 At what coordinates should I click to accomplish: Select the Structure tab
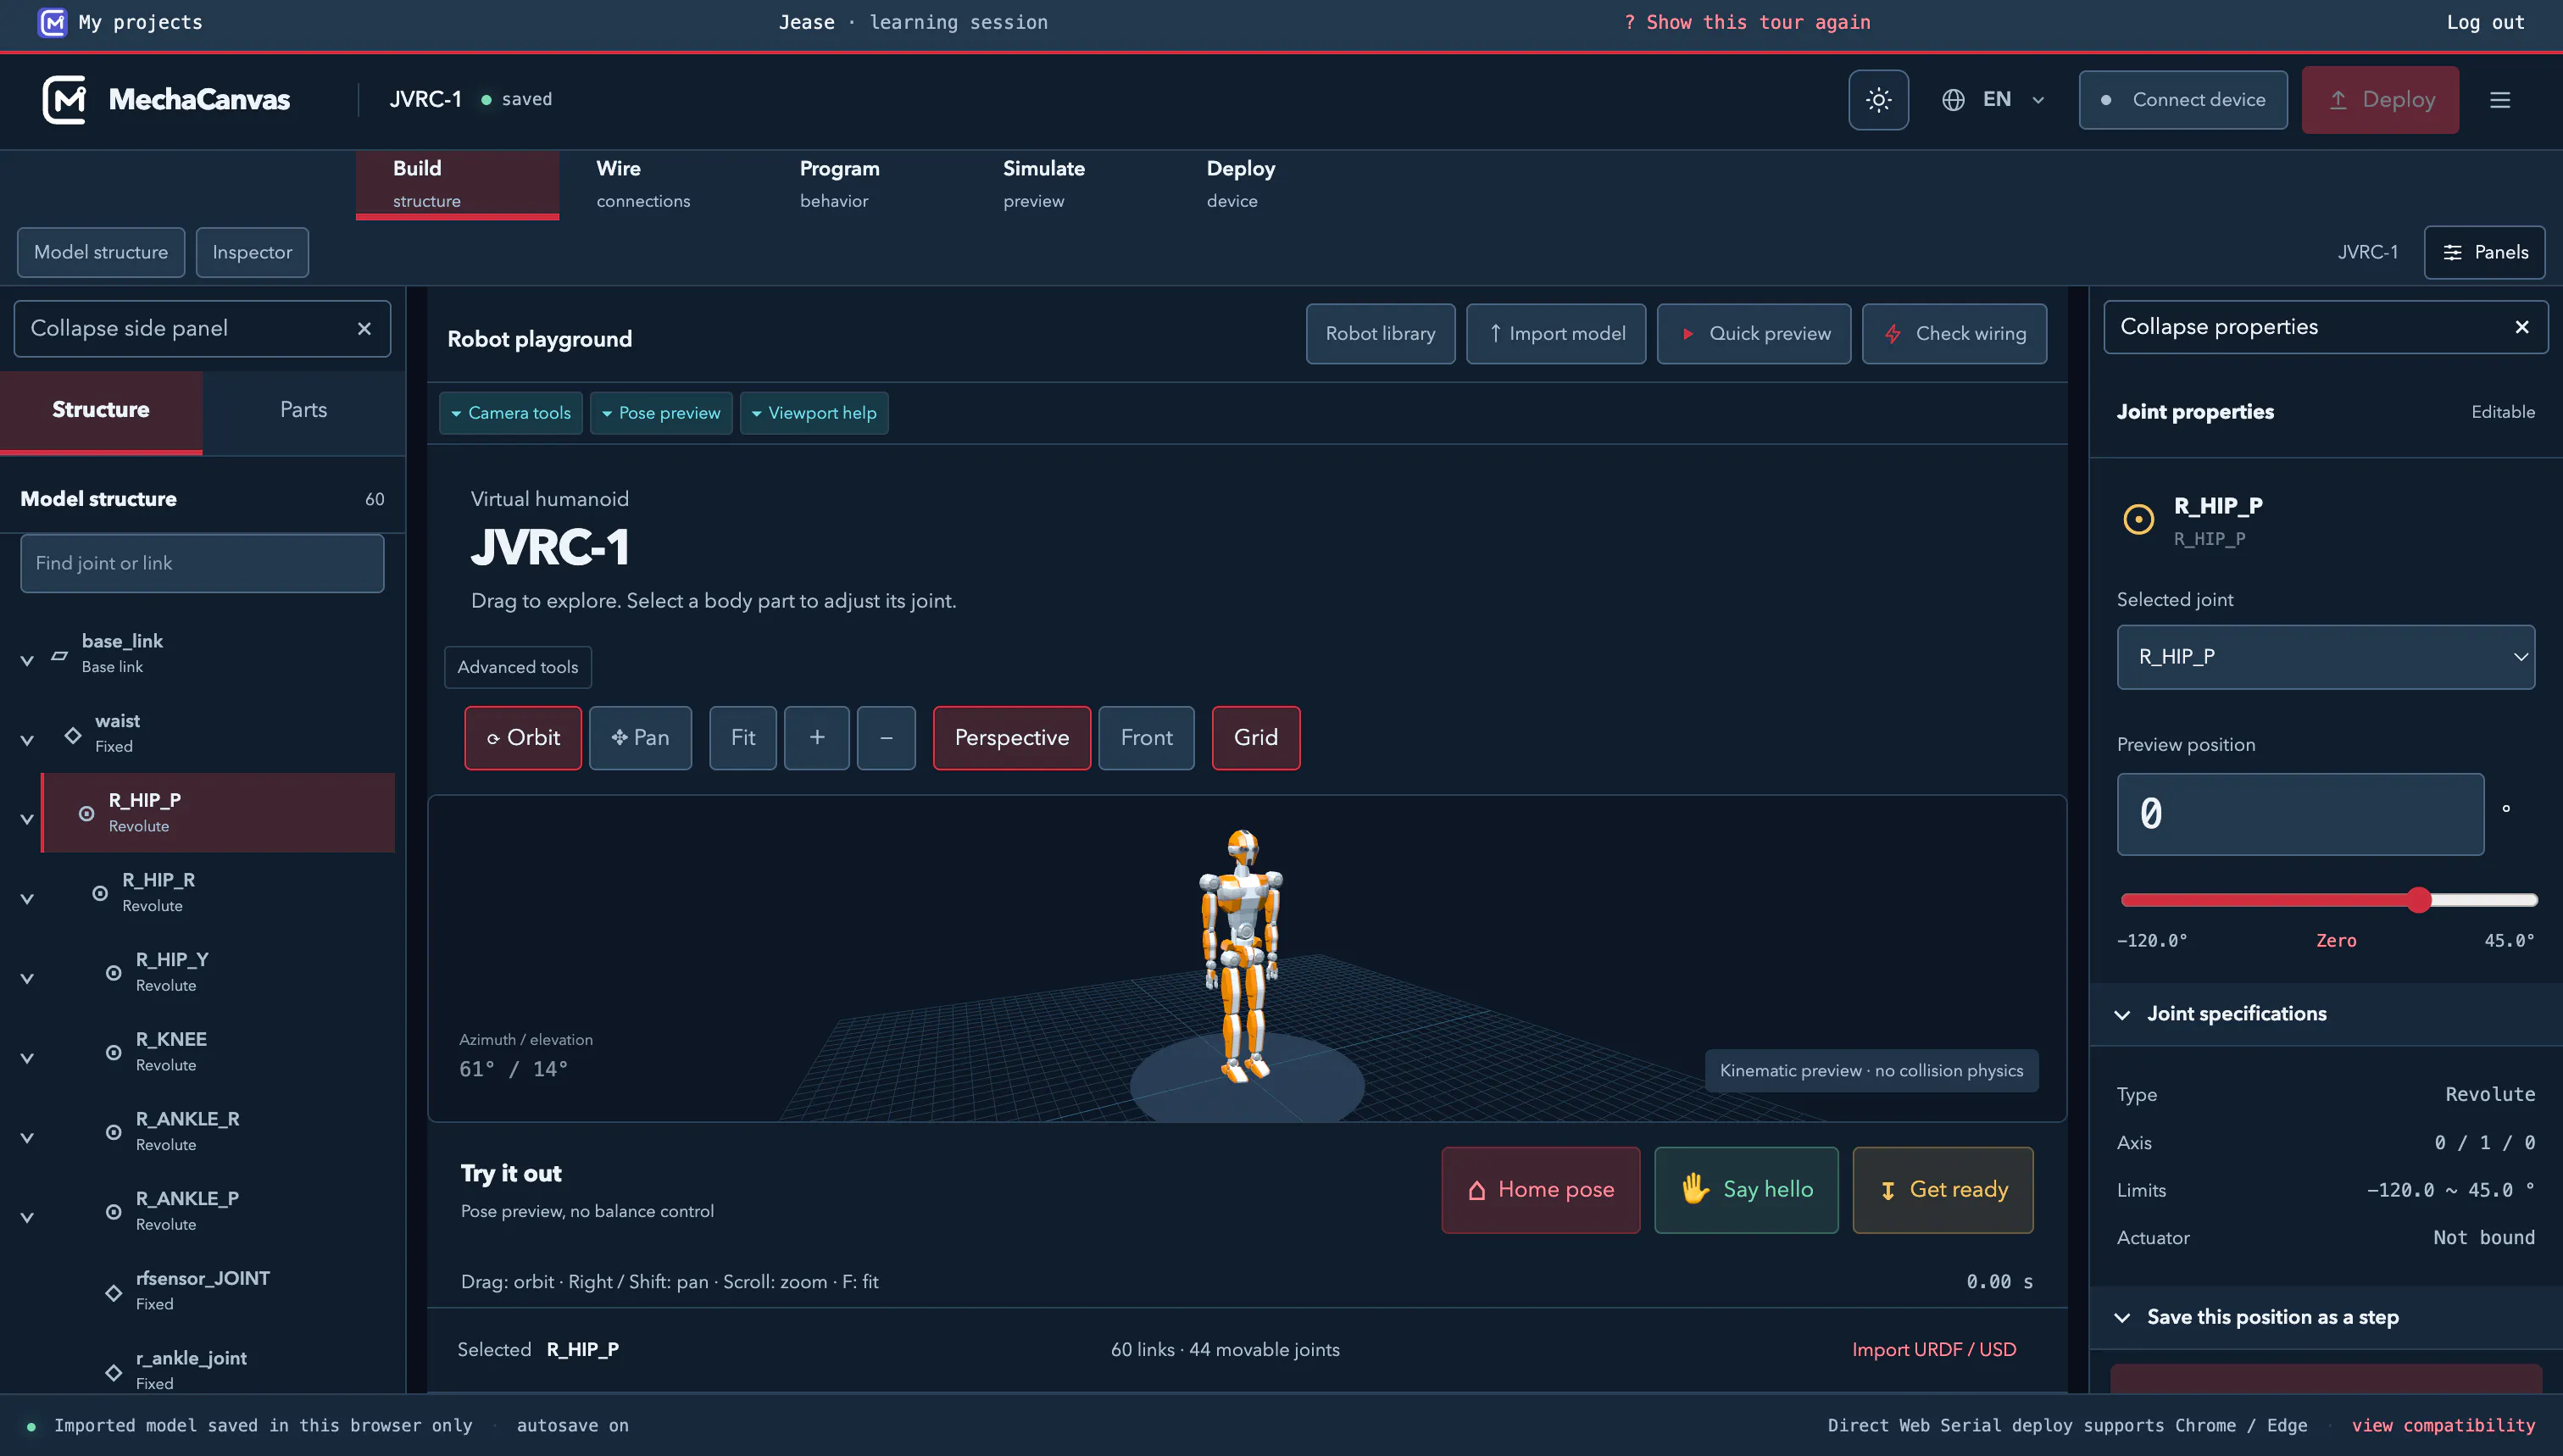click(x=101, y=410)
